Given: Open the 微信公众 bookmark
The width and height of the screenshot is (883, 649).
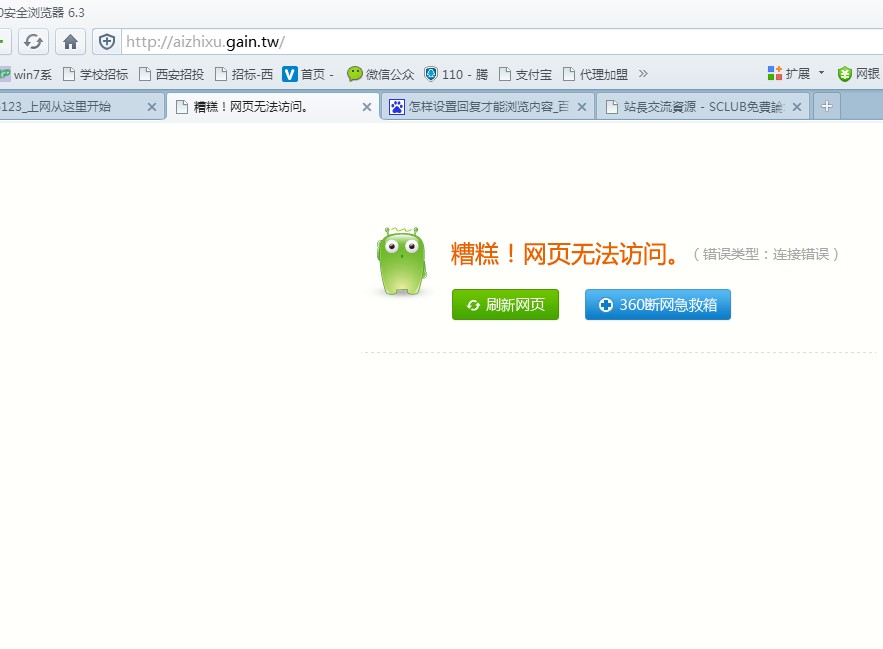Looking at the screenshot, I should 380,74.
